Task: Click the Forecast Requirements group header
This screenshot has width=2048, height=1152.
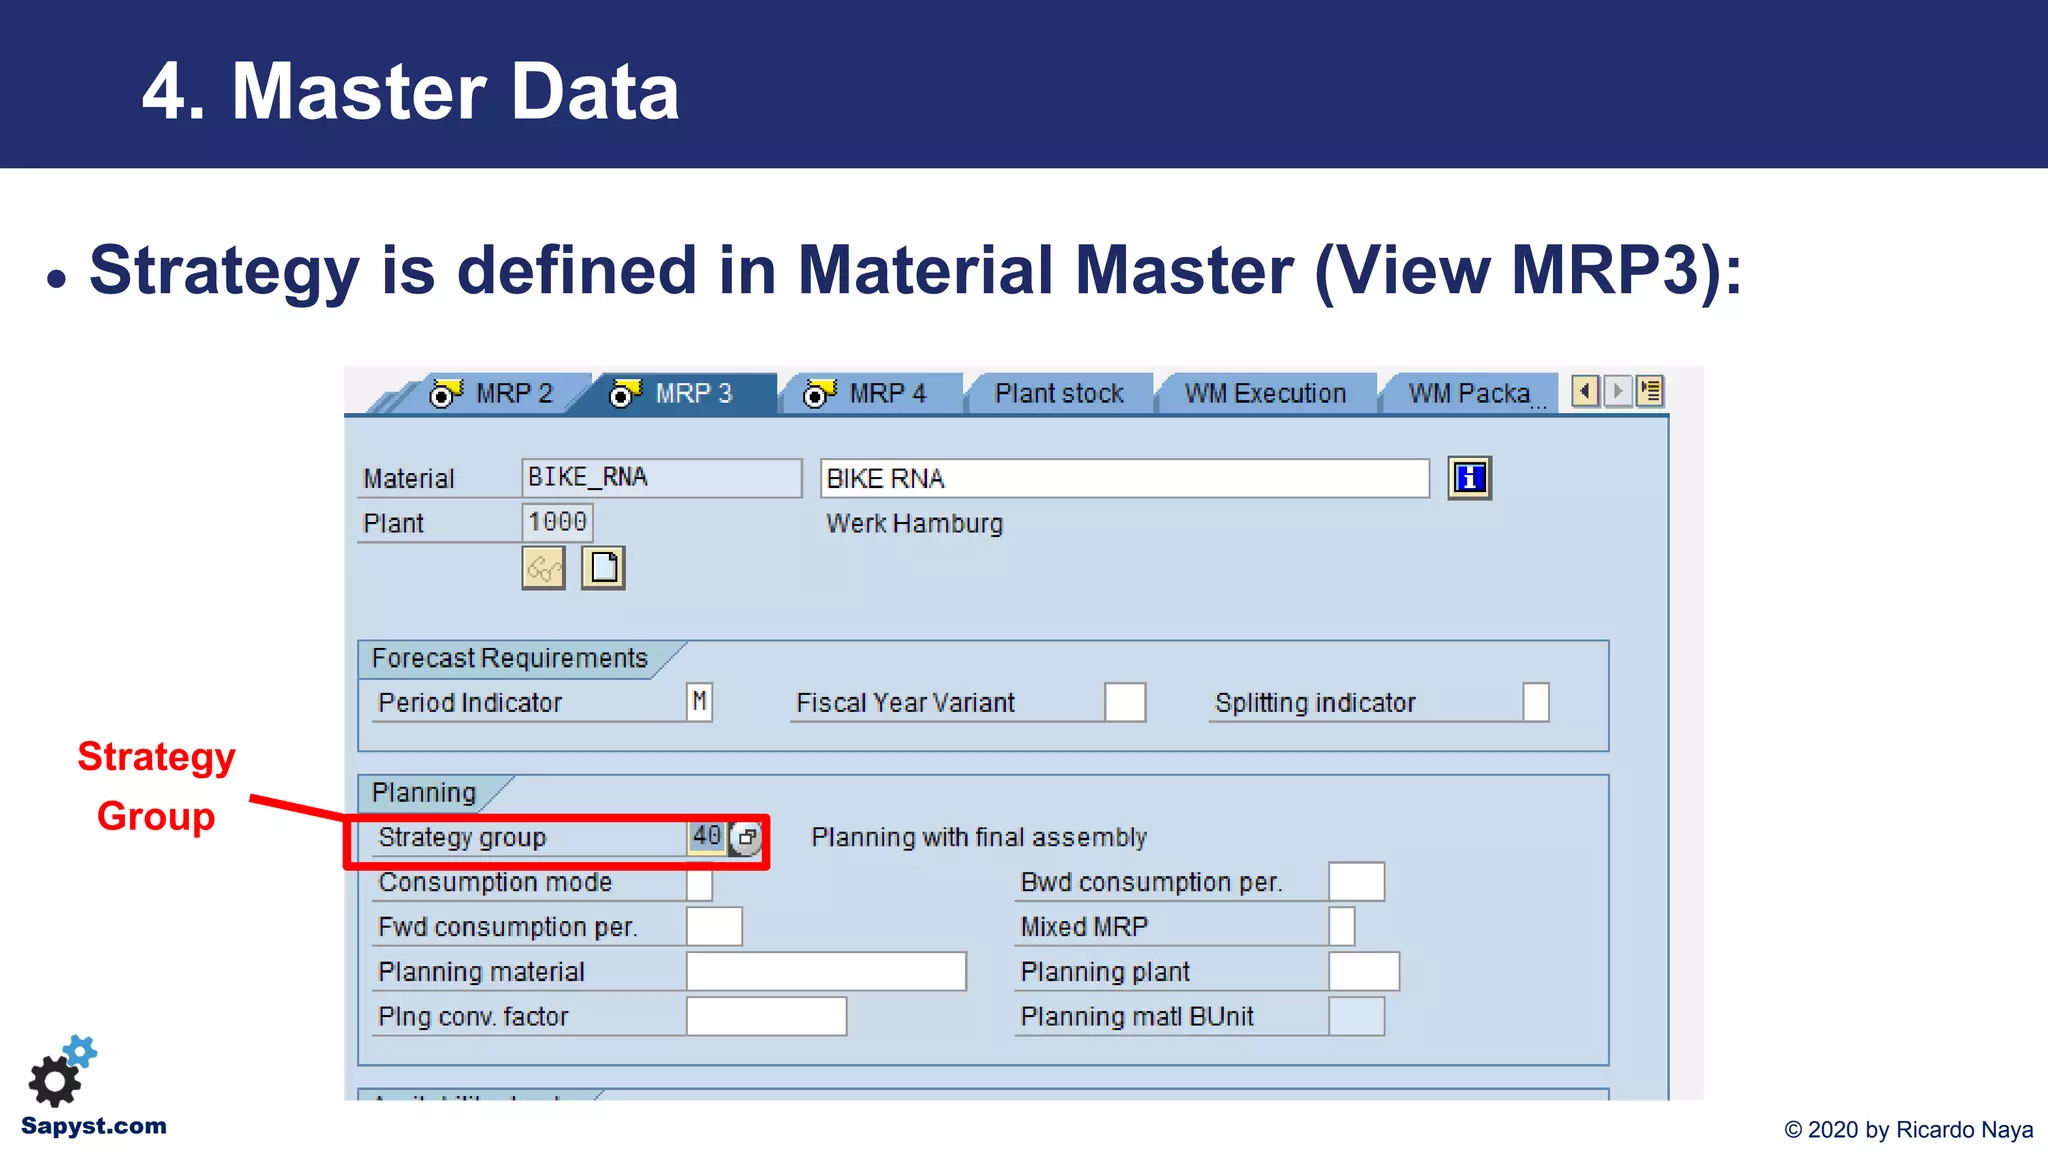Action: click(510, 658)
